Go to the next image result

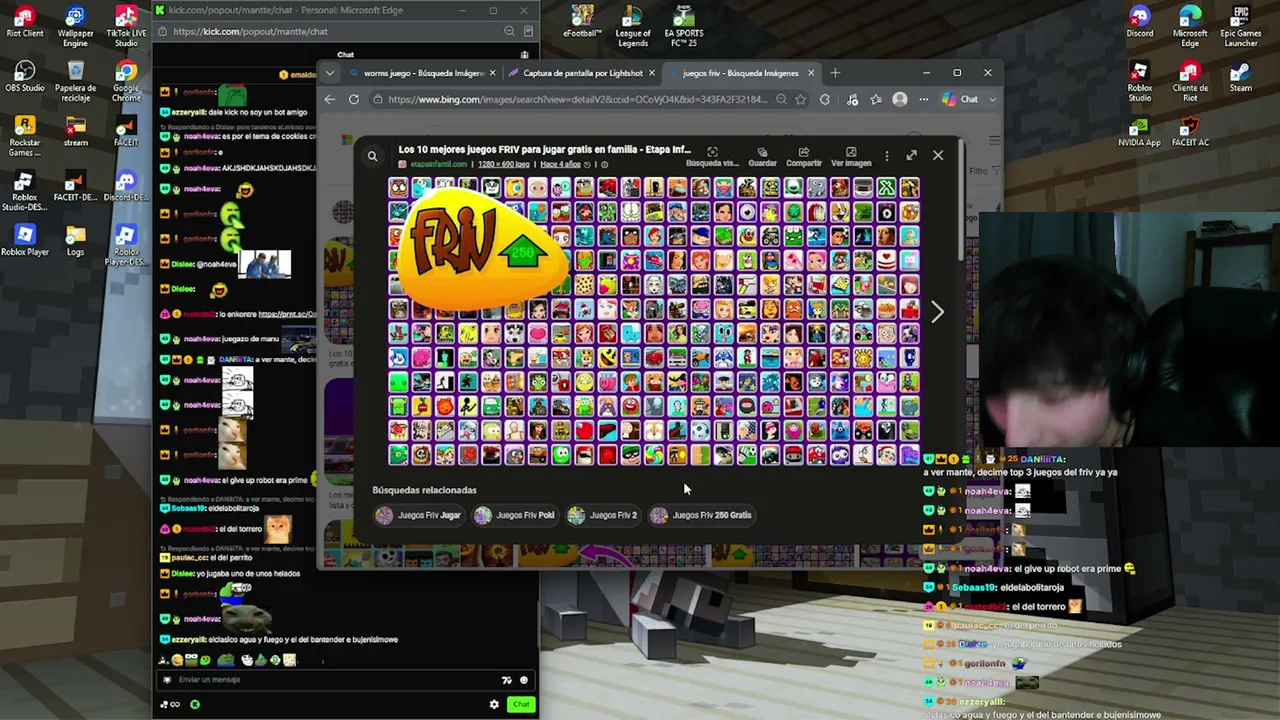937,312
